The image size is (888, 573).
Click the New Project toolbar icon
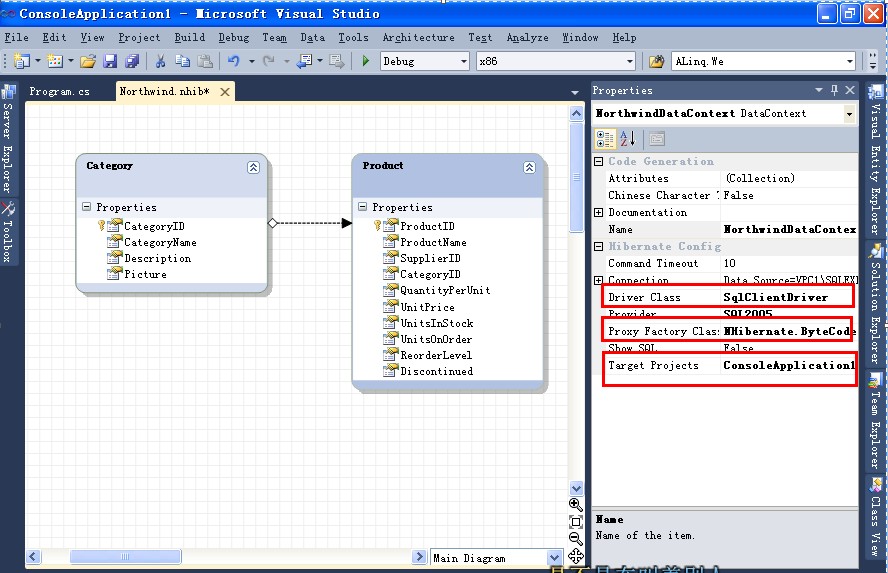[22, 61]
